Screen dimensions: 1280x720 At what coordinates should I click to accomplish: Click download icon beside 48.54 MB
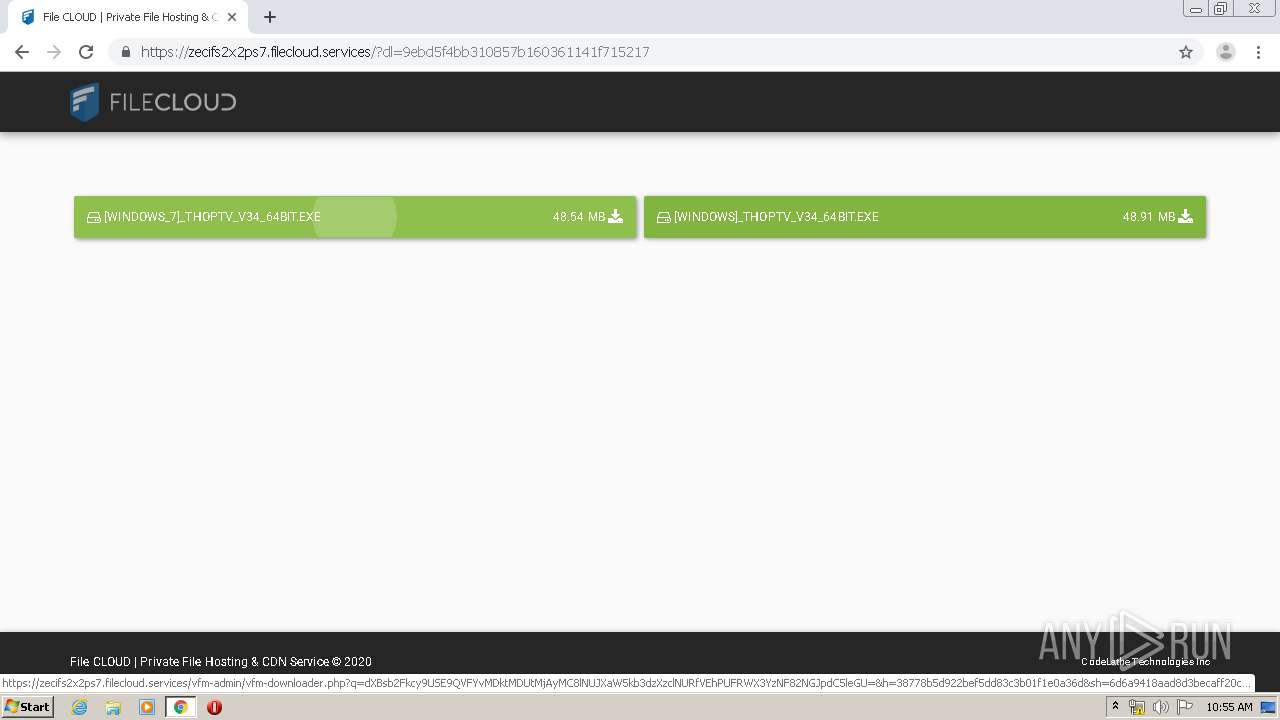tap(616, 216)
